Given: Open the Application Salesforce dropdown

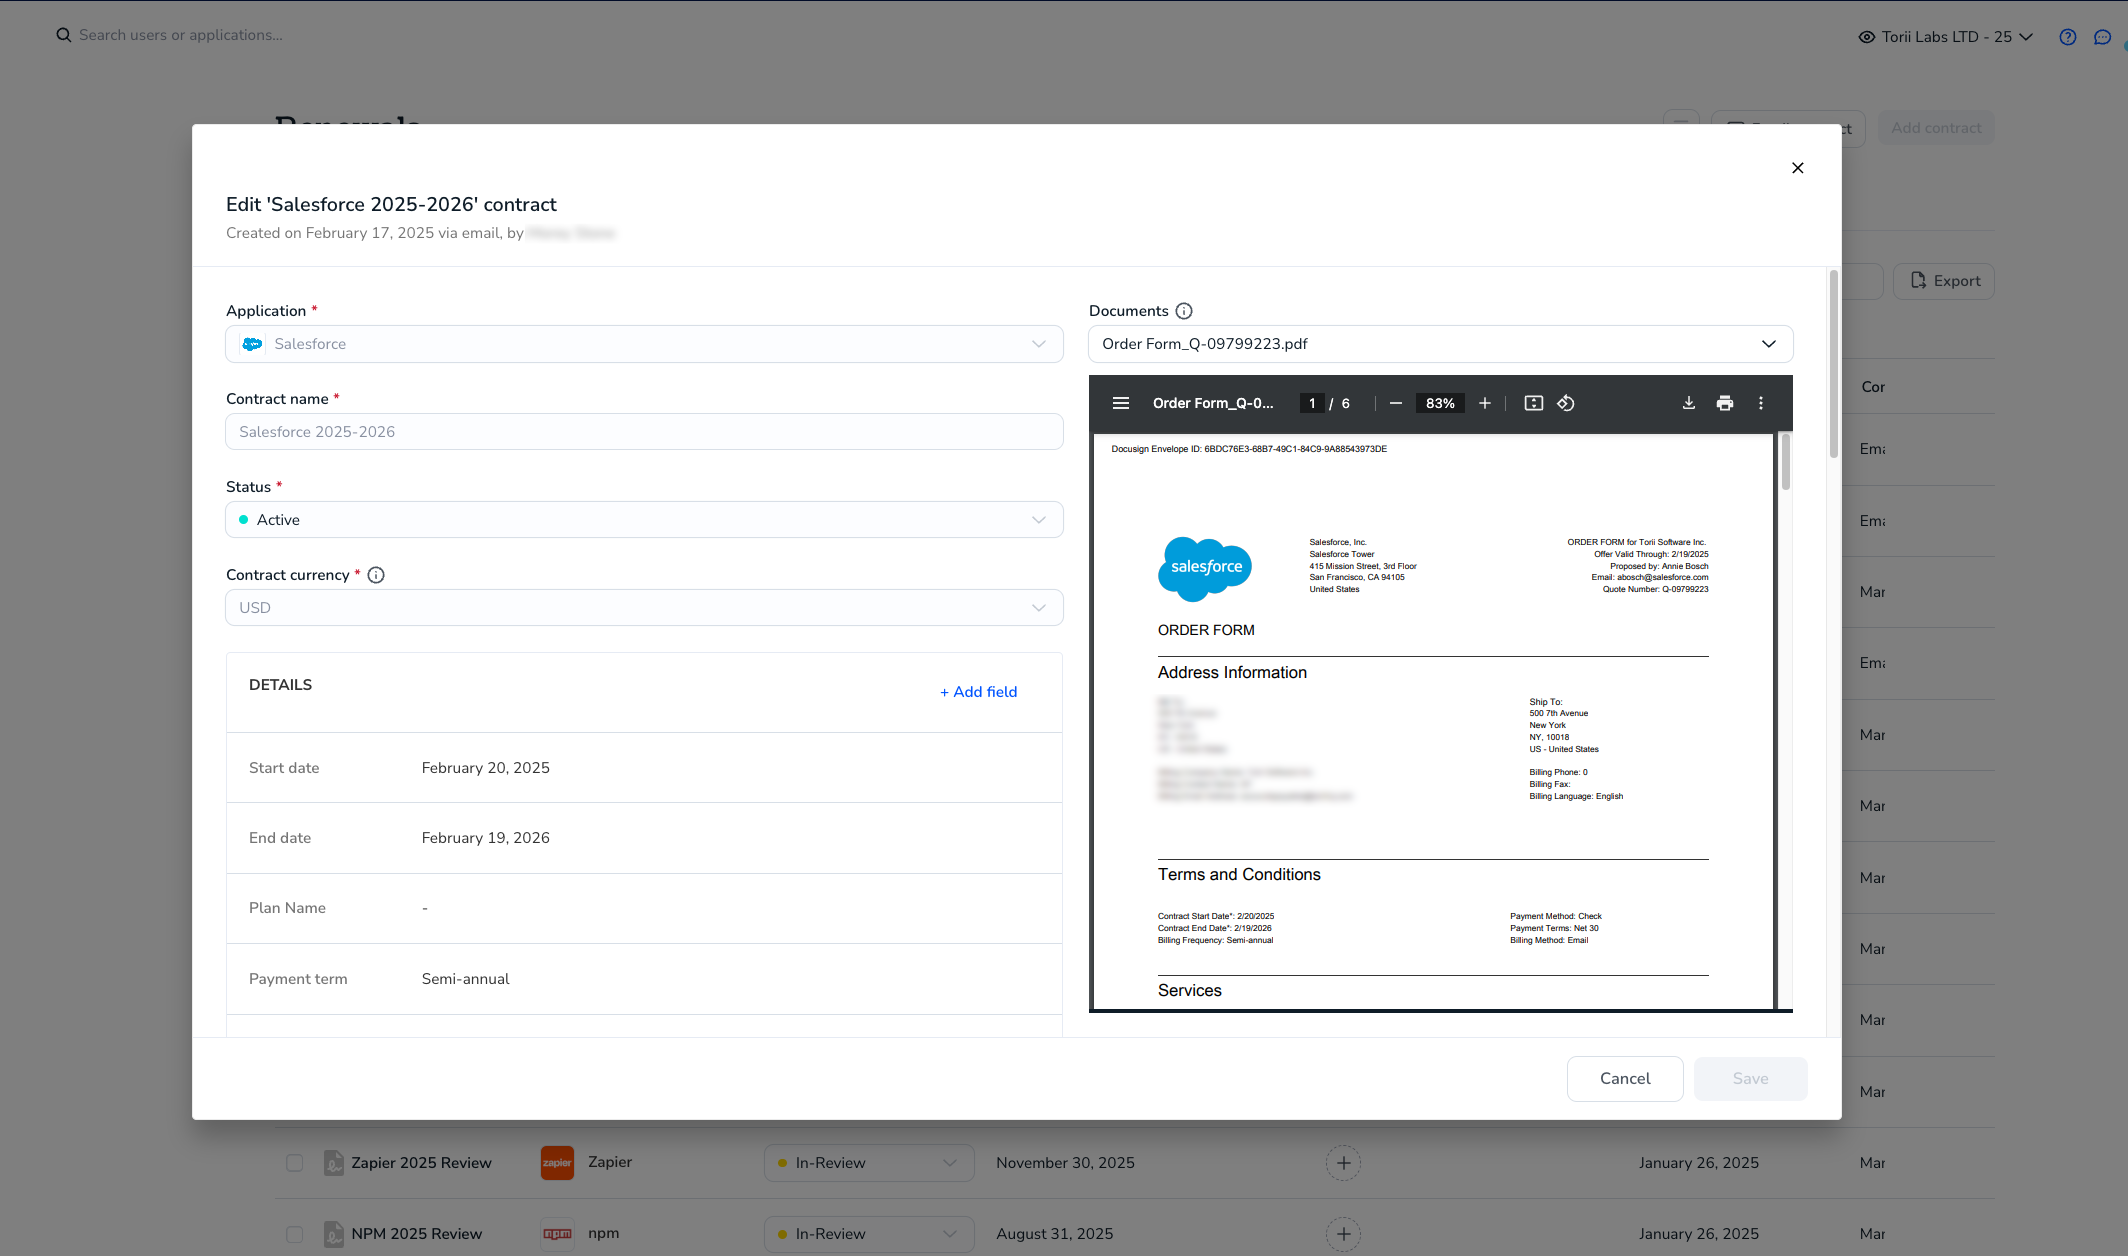Looking at the screenshot, I should [644, 344].
